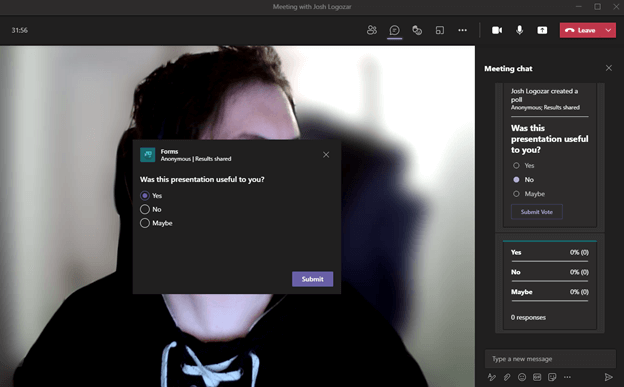Viewport: 624px width, 387px height.
Task: Send the chat message
Action: coord(608,377)
